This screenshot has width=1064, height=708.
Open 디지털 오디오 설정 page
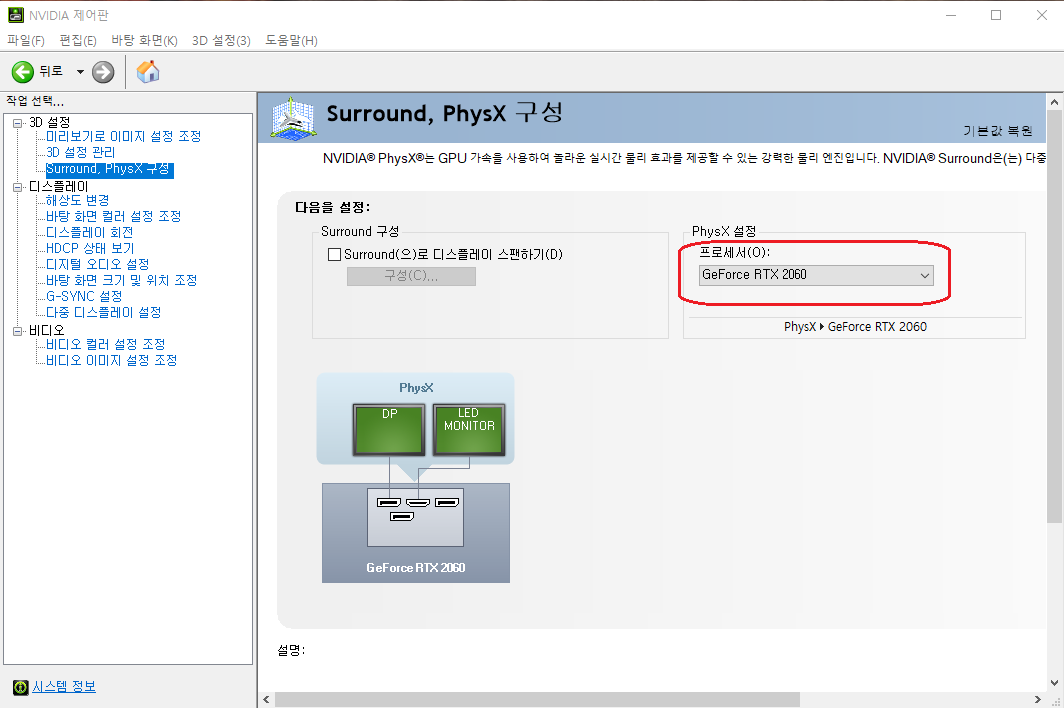tap(98, 264)
